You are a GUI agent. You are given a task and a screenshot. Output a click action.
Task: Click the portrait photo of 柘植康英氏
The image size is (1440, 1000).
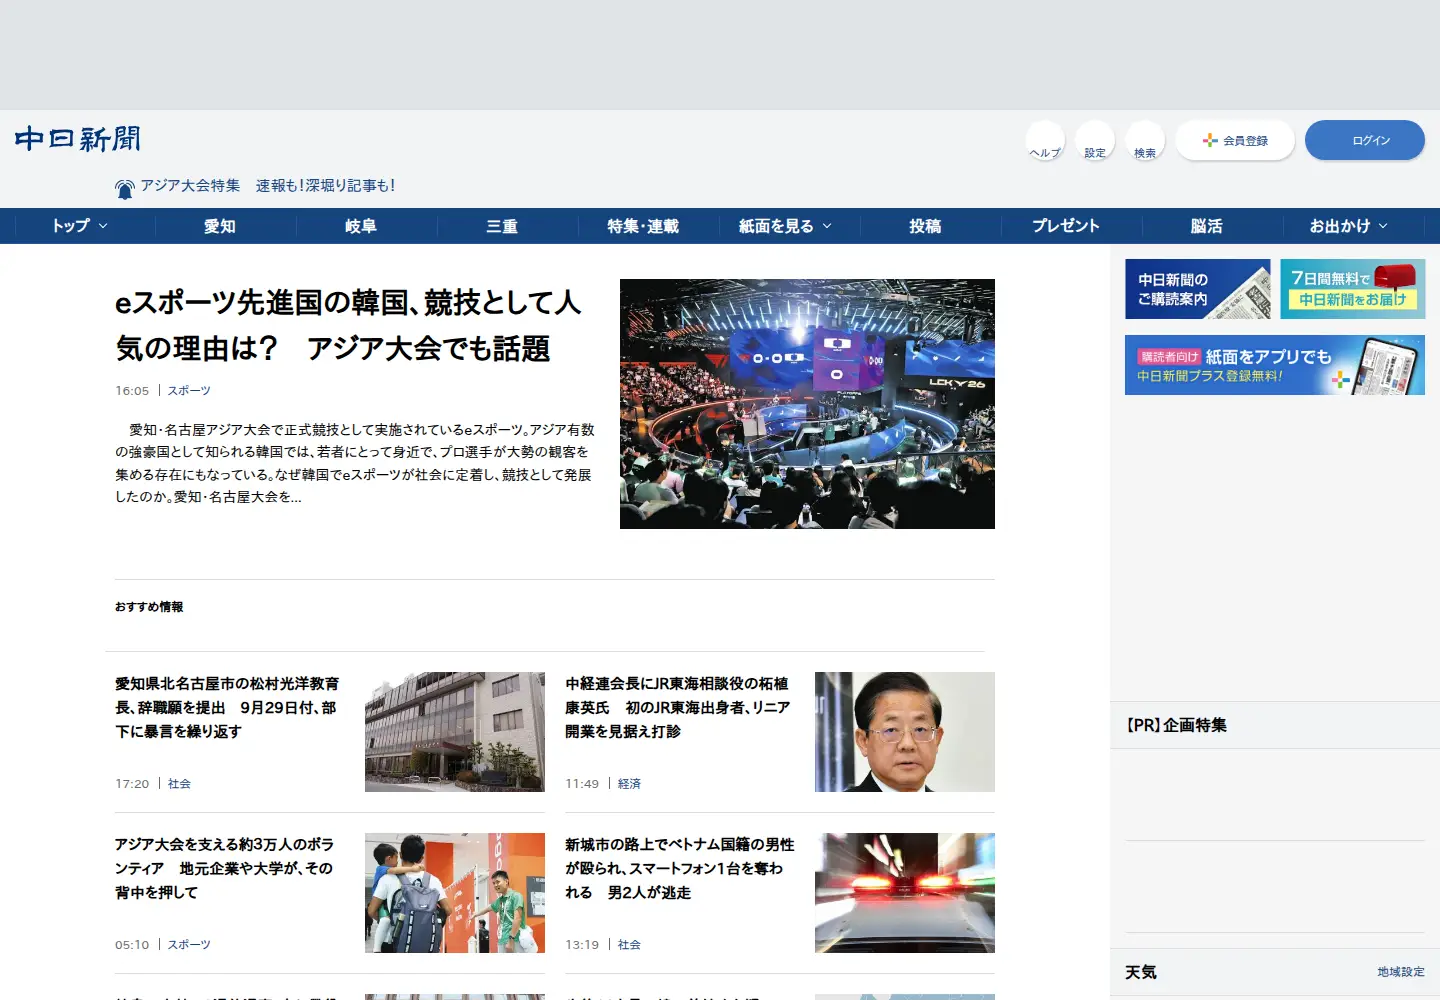[x=905, y=732]
